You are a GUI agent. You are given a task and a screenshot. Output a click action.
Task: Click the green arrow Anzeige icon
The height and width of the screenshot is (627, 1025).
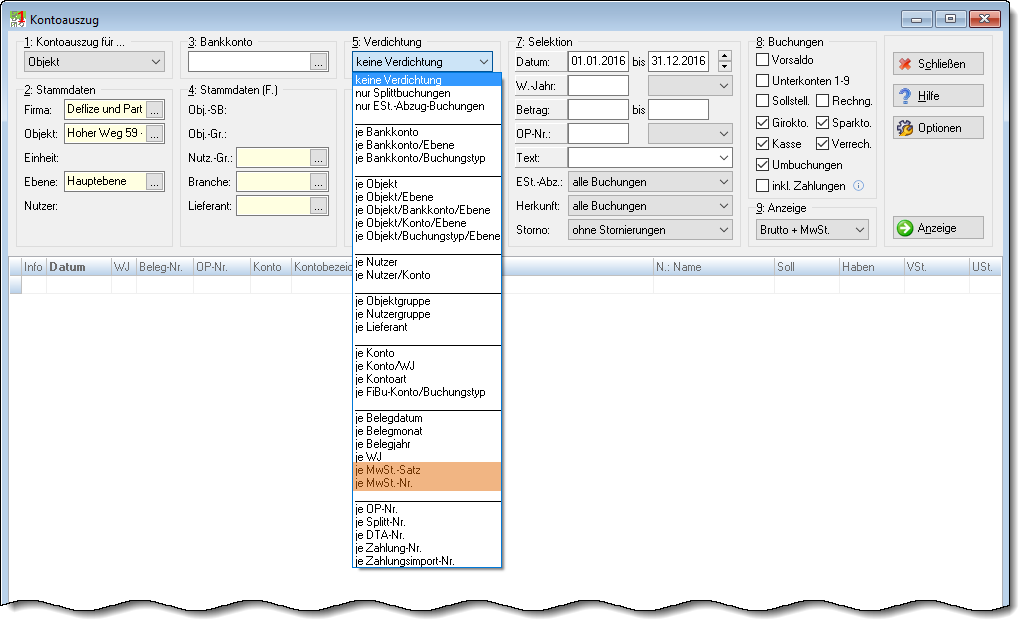point(905,228)
